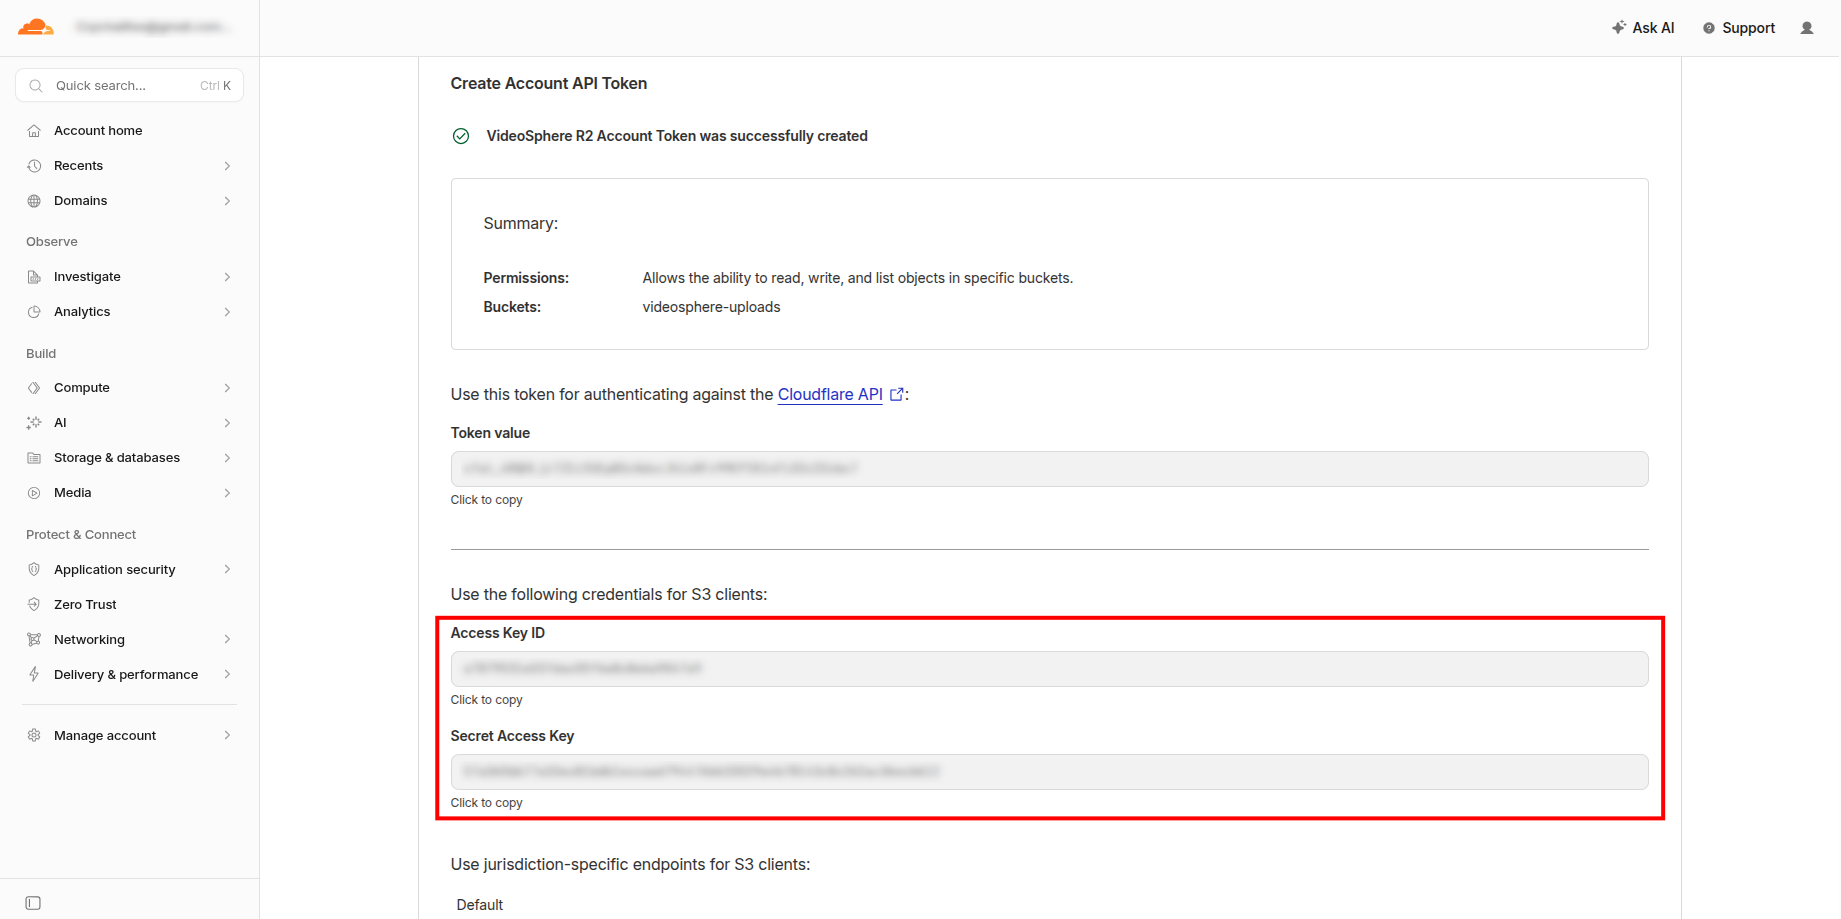
Task: Click the Account home house icon
Action: coord(34,131)
